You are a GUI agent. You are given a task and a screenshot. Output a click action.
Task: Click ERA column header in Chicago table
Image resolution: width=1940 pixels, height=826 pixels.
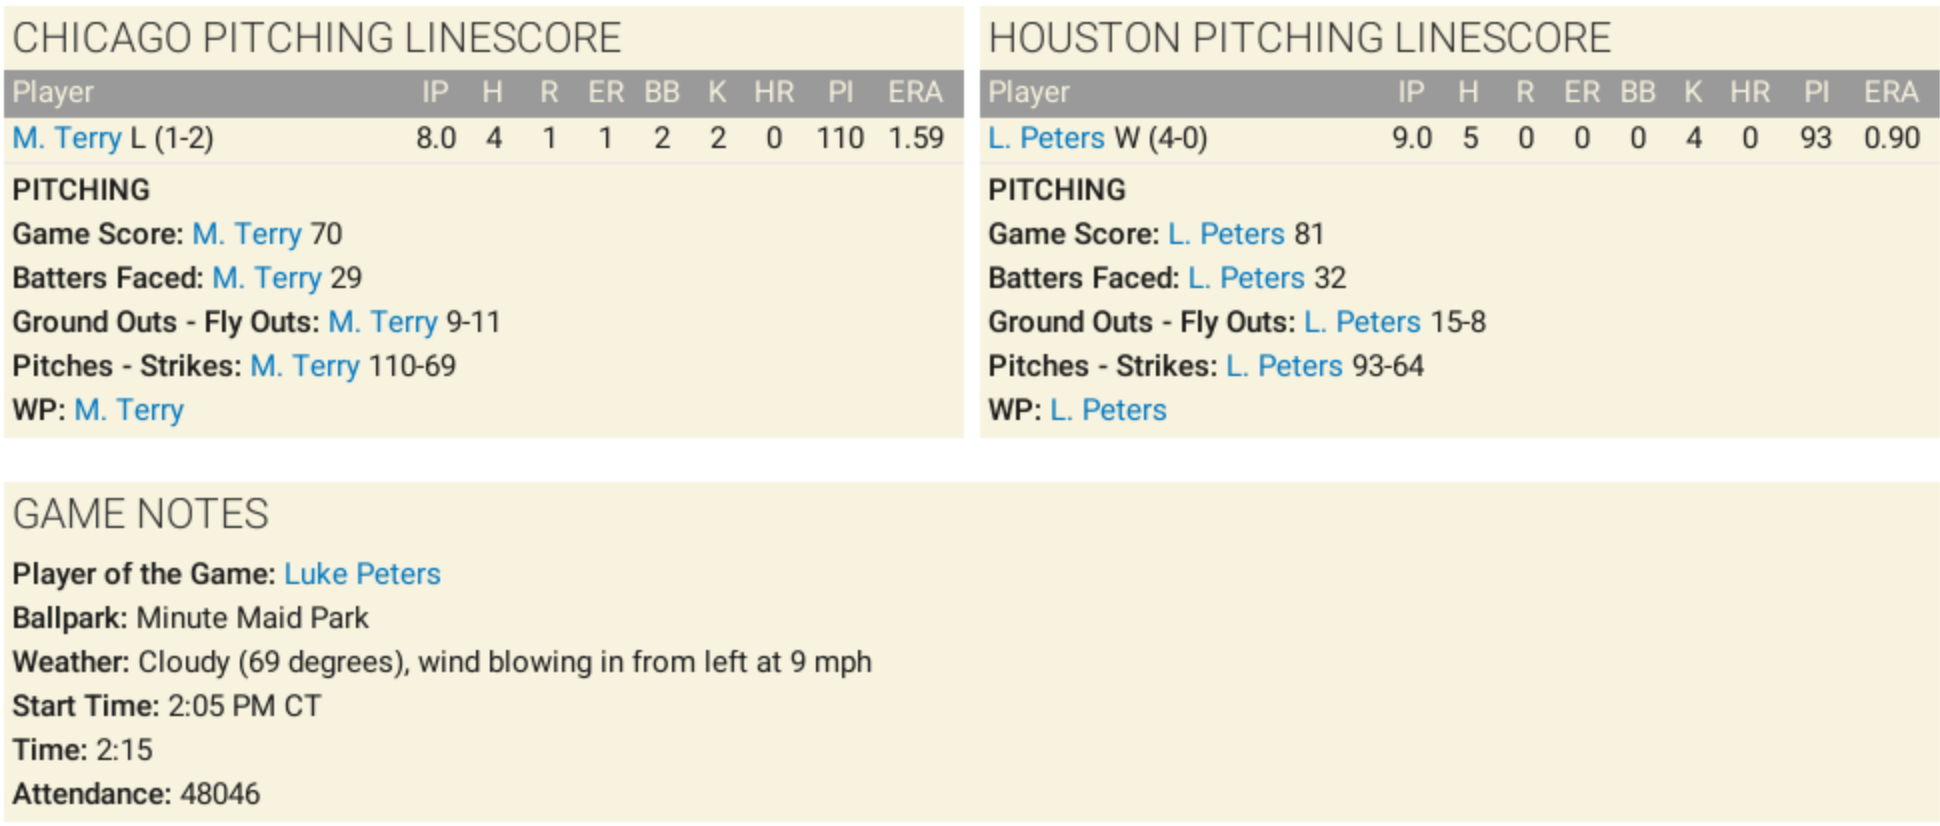915,93
